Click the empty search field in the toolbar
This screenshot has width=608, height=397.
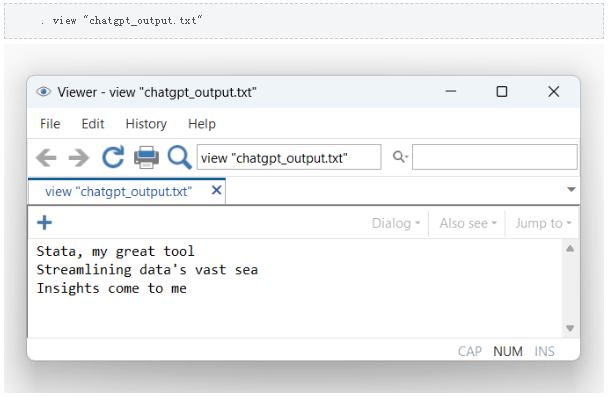pyautogui.click(x=495, y=157)
